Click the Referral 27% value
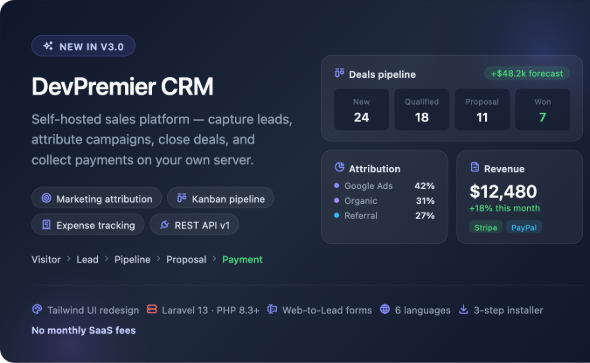This screenshot has width=590, height=363. pyautogui.click(x=425, y=216)
